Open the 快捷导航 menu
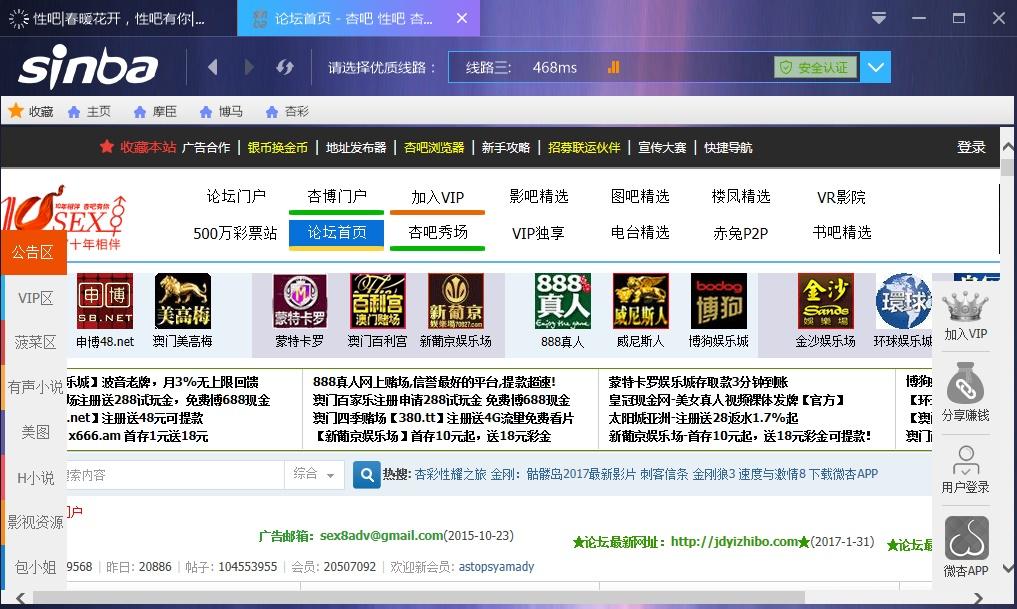 [x=728, y=147]
